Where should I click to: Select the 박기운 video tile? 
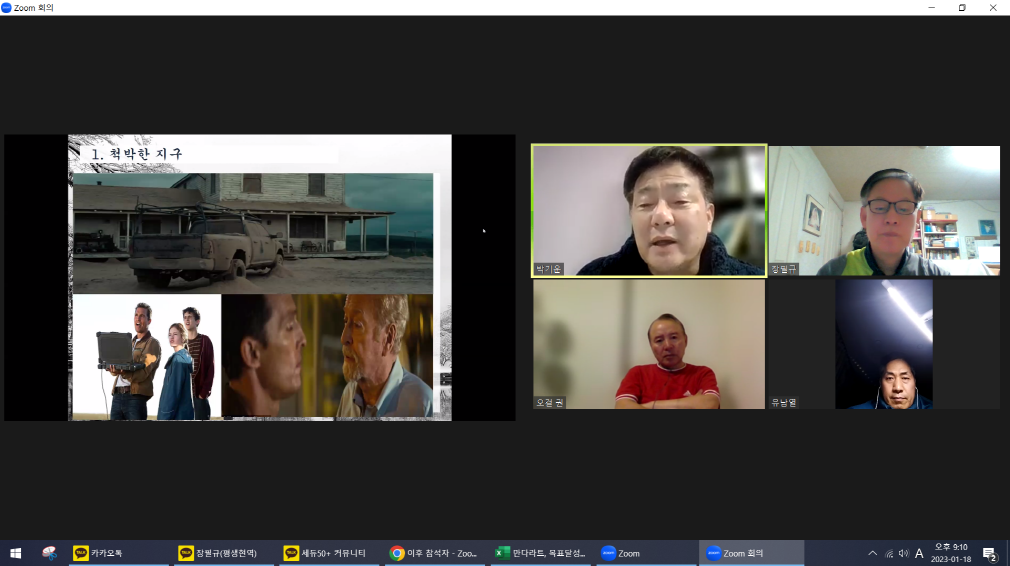[649, 211]
